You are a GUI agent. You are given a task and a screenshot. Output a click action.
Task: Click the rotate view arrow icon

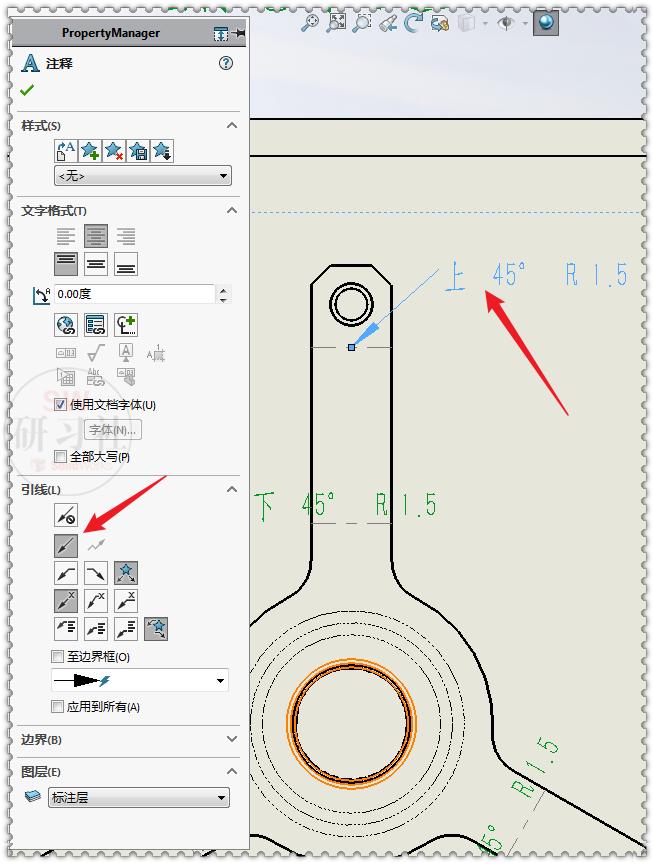click(413, 23)
